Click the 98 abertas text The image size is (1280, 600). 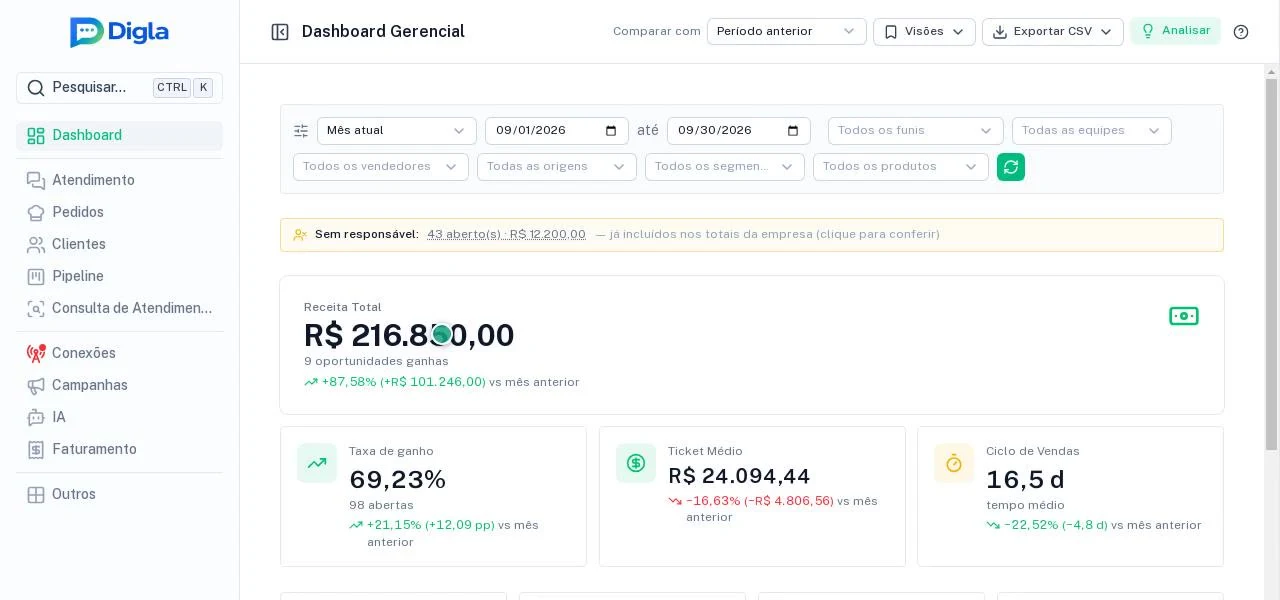[x=381, y=505]
